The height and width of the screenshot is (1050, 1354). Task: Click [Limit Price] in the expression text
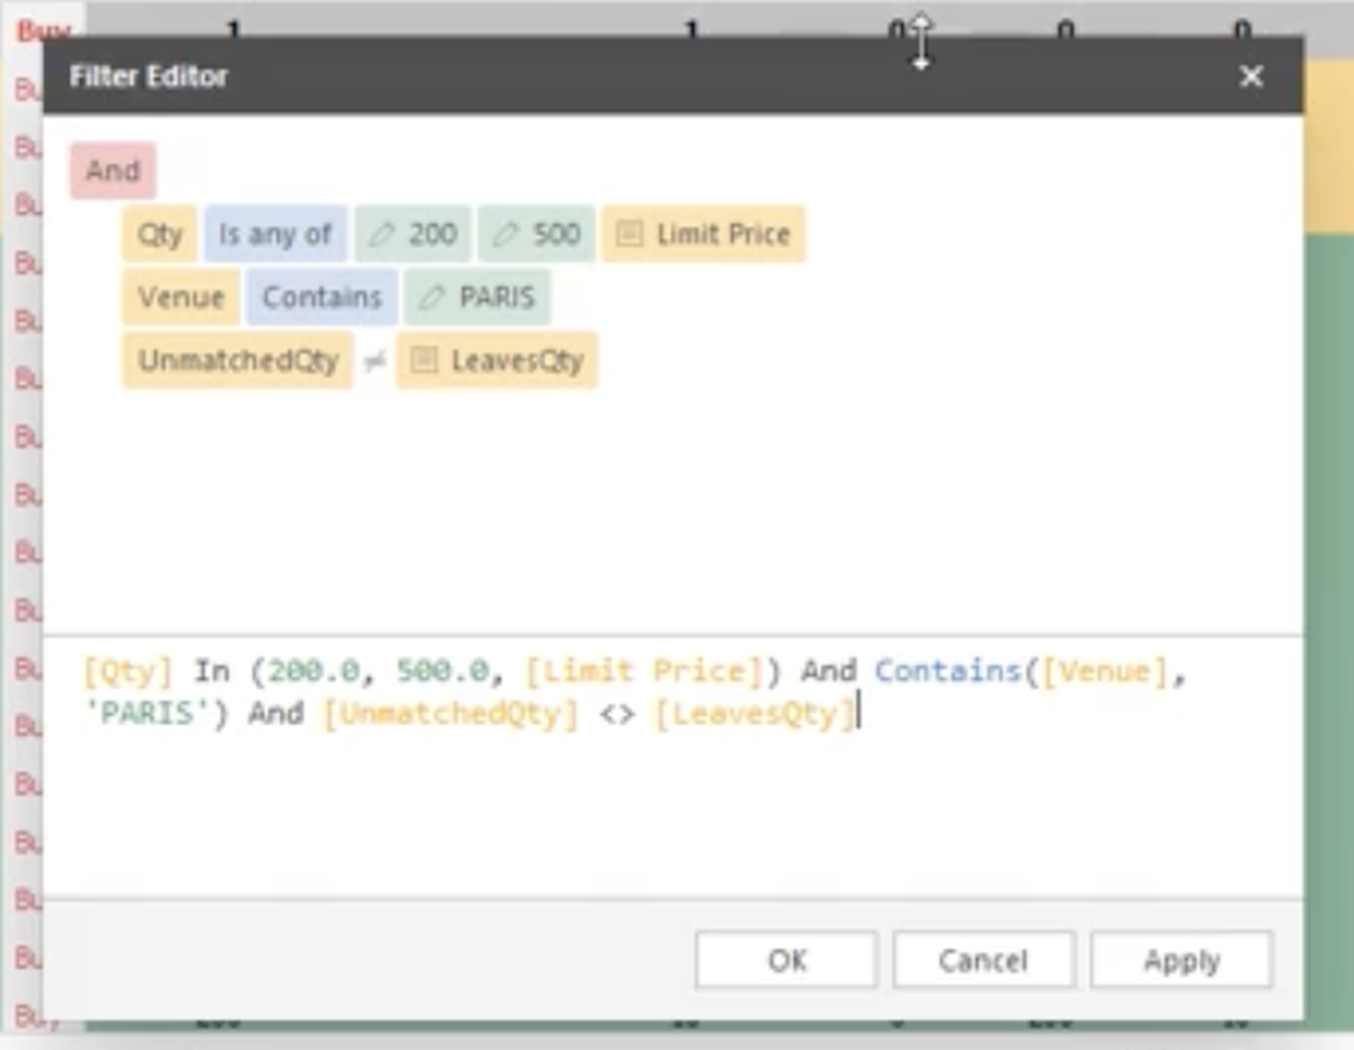click(x=643, y=671)
